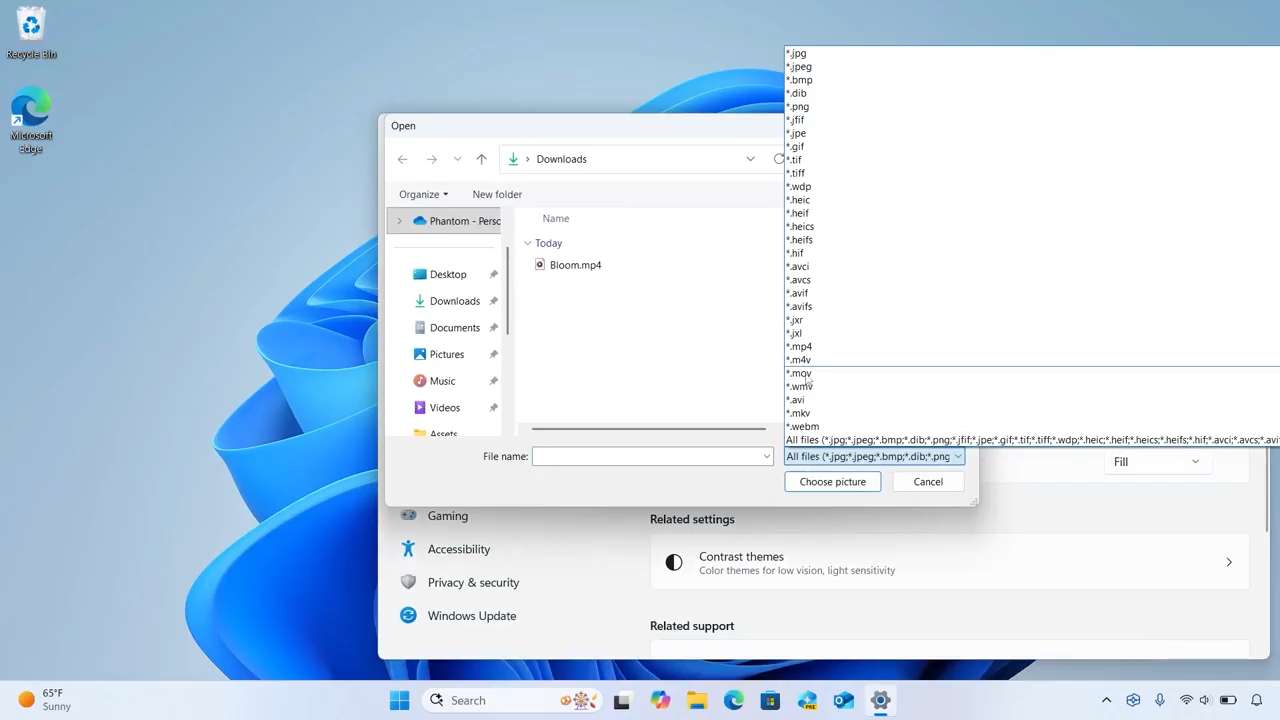Click the File name input box
The width and height of the screenshot is (1280, 720).
coord(646,456)
